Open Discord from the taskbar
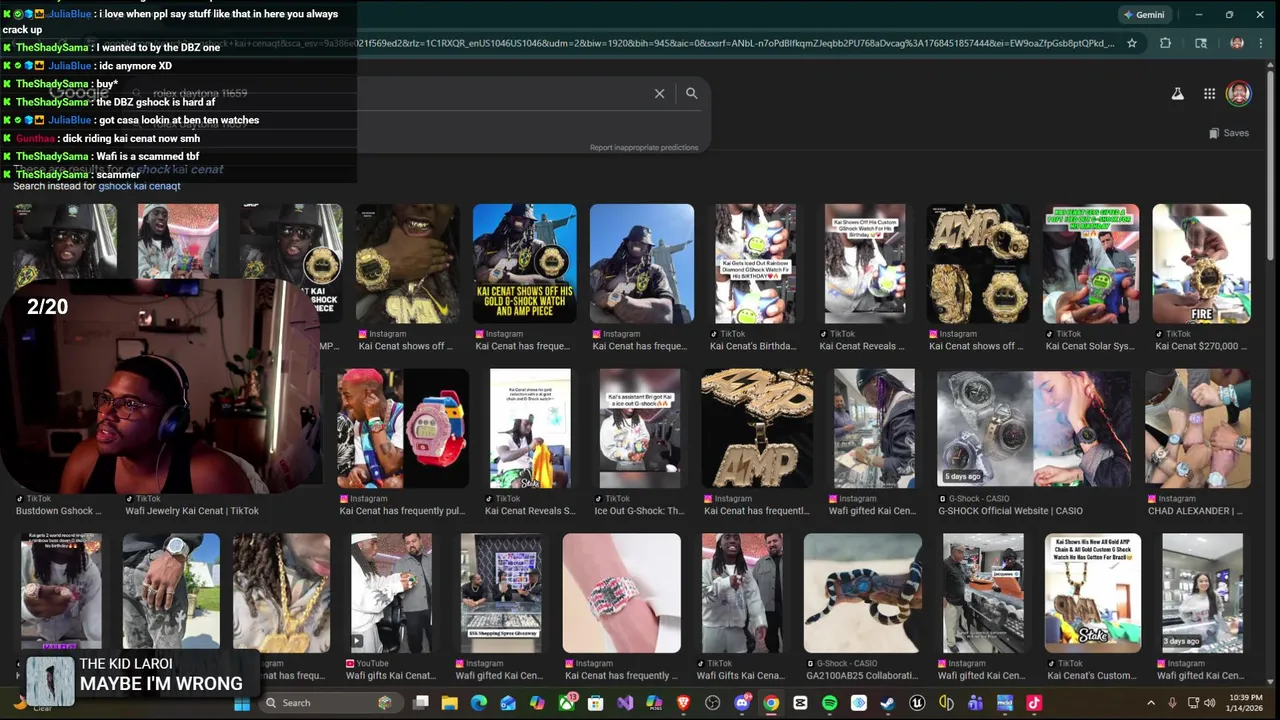This screenshot has height=720, width=1280. pos(742,703)
